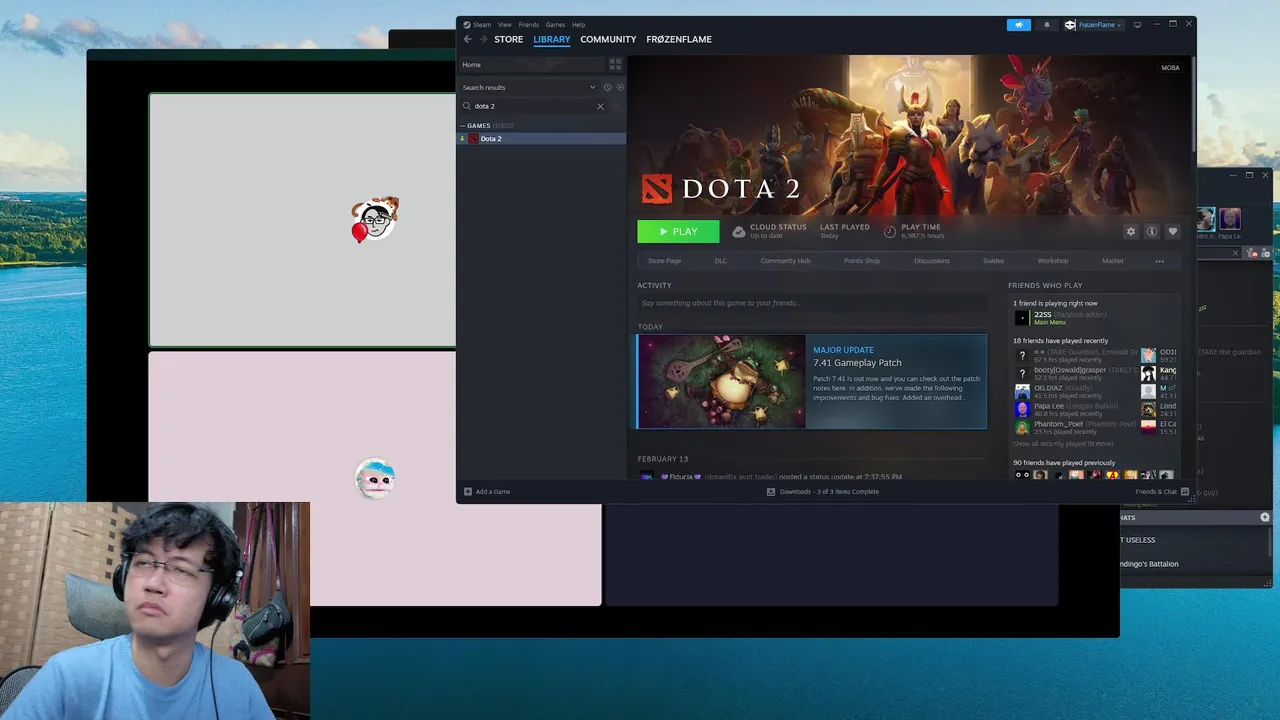Click add-chat plus icon in friends window
1280x720 pixels.
click(x=1264, y=517)
